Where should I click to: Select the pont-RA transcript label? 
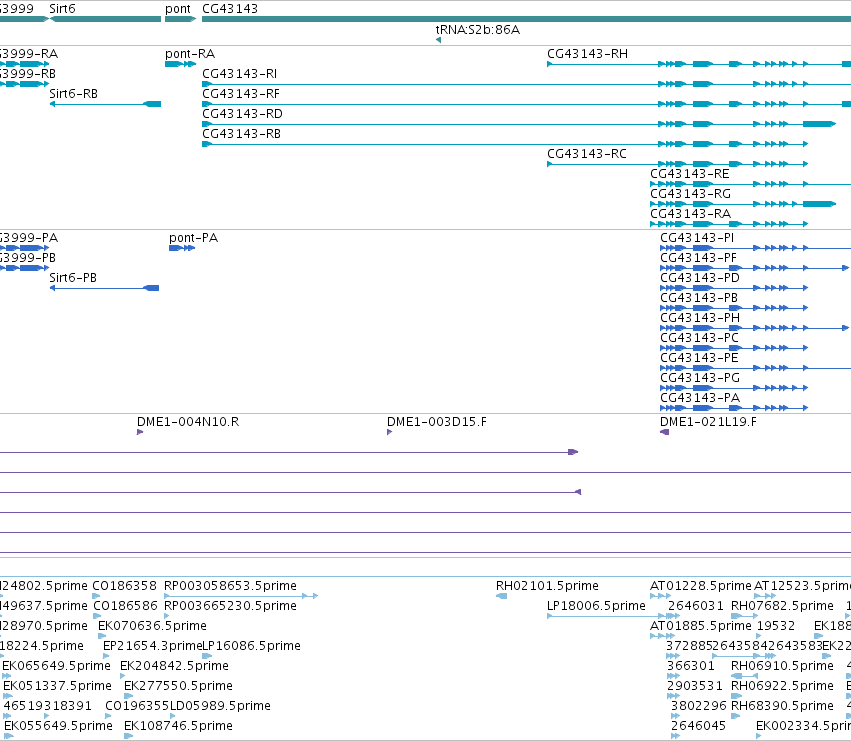pyautogui.click(x=190, y=54)
